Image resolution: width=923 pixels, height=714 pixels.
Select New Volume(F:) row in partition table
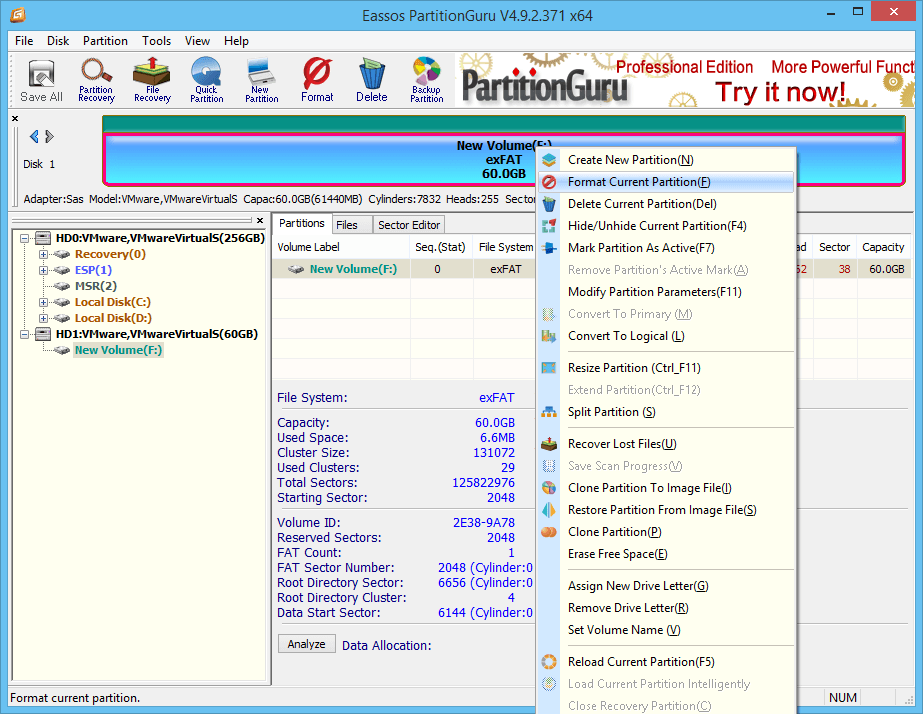tap(403, 269)
